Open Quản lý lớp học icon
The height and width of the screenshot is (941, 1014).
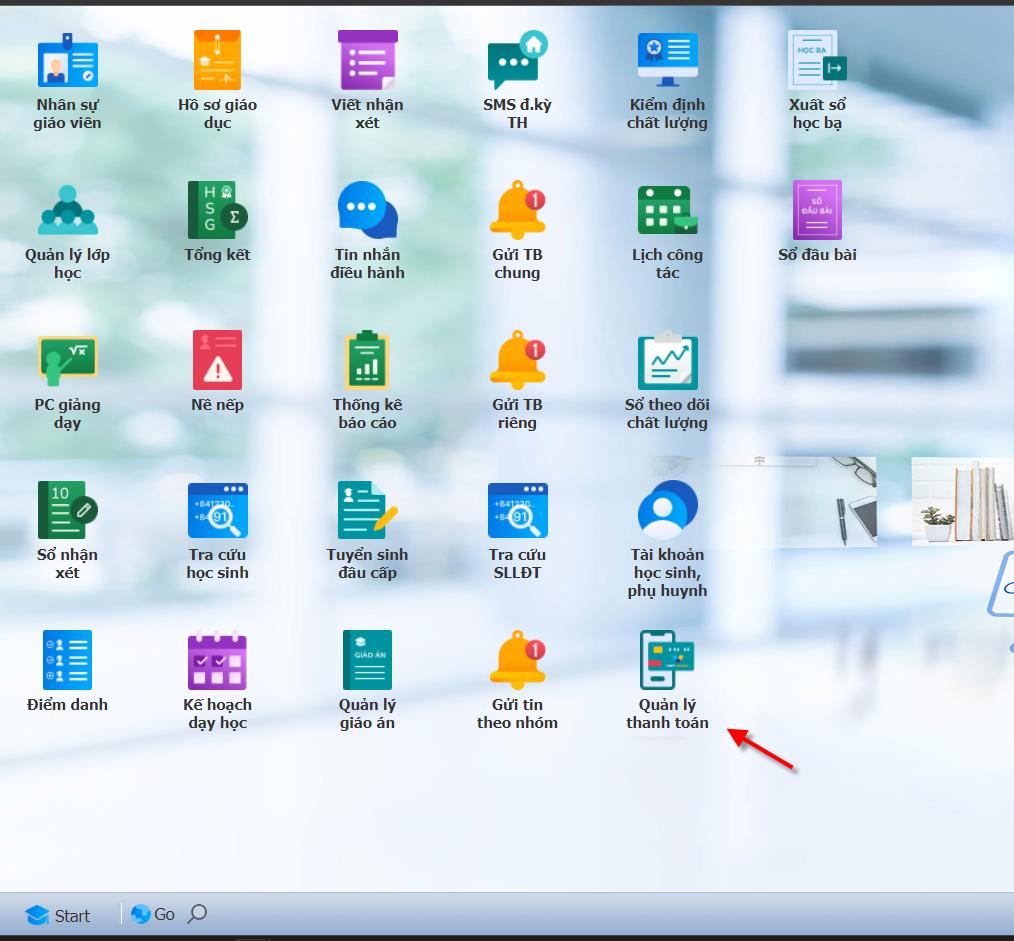pyautogui.click(x=67, y=211)
